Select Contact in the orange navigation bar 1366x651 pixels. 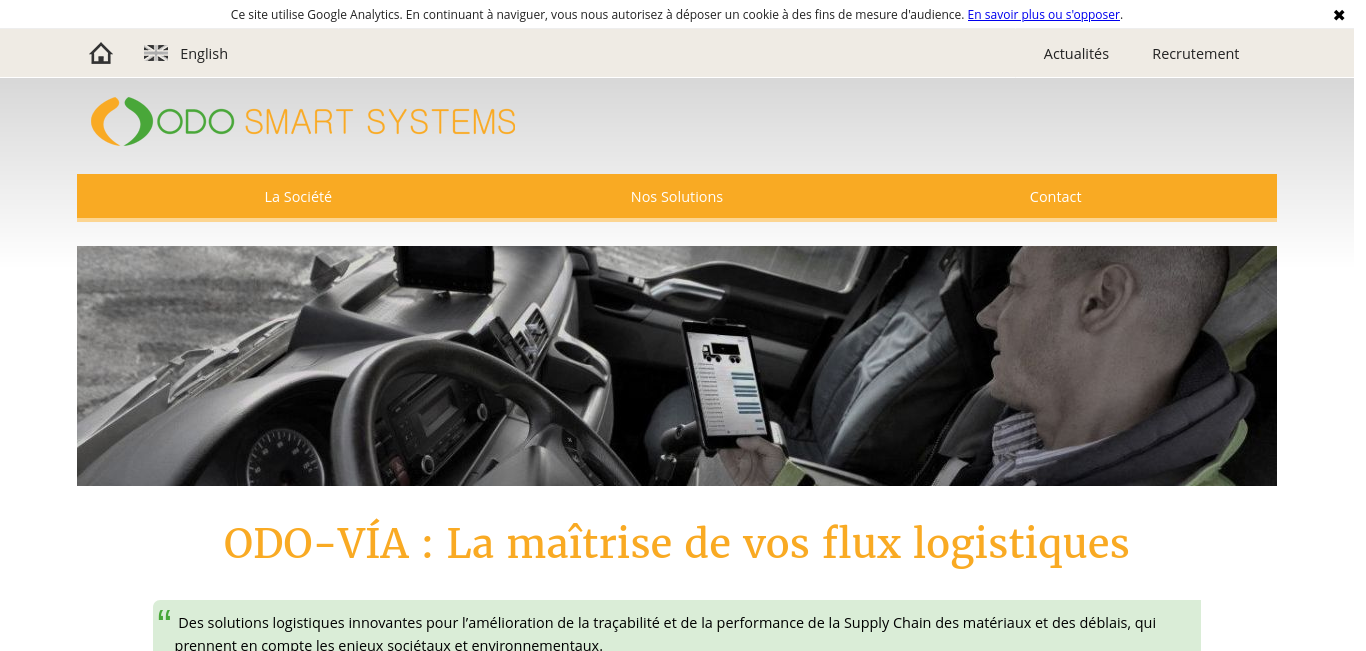coord(1055,197)
